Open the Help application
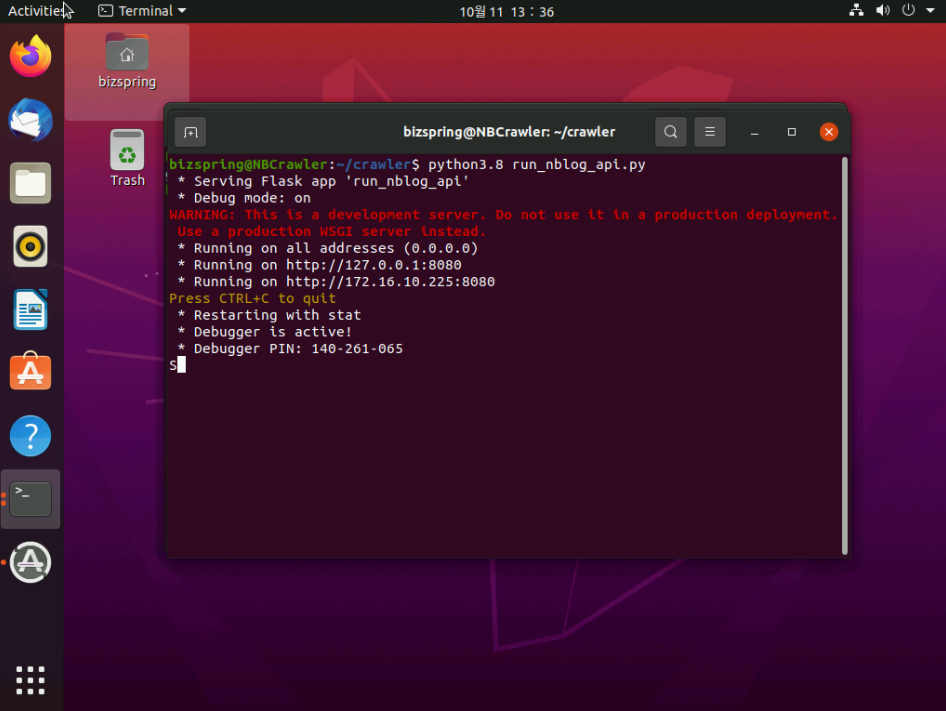This screenshot has height=711, width=946. 30,436
